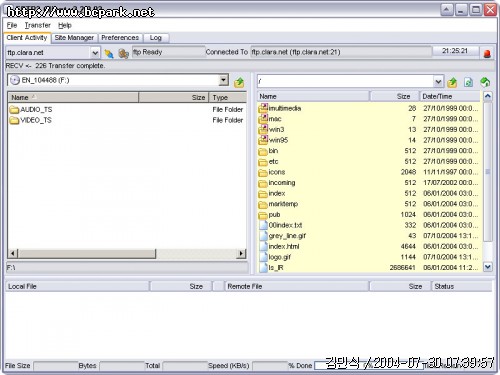500x375 pixels.
Task: Refresh the remote directory listing
Action: (x=468, y=82)
